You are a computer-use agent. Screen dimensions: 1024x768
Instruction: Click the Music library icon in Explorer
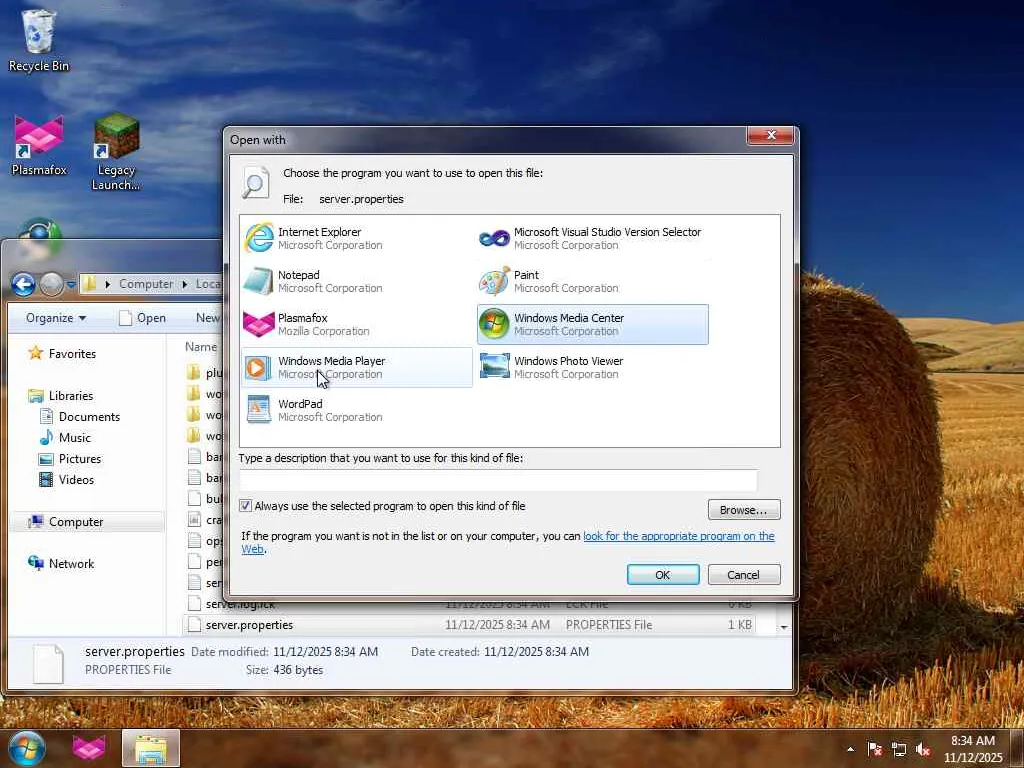46,438
